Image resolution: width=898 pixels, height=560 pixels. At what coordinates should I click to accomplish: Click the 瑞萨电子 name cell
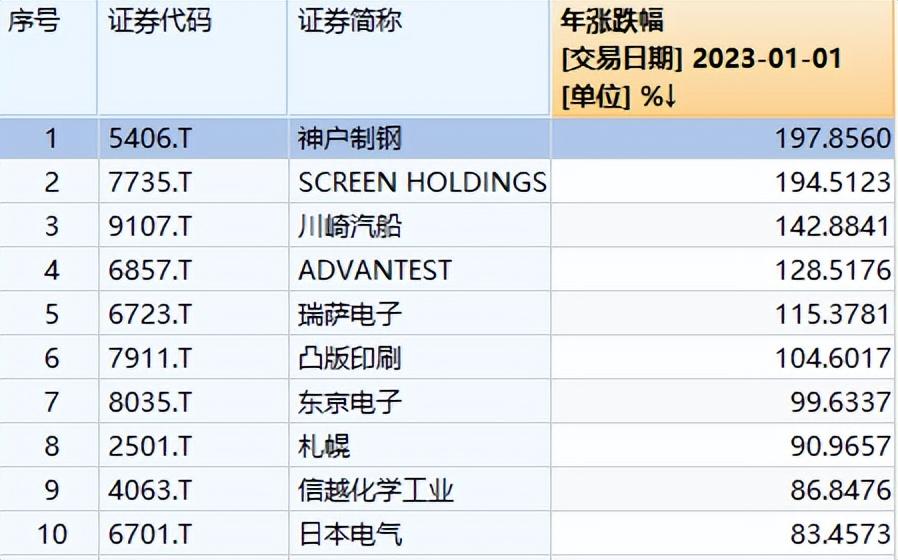pyautogui.click(x=350, y=314)
